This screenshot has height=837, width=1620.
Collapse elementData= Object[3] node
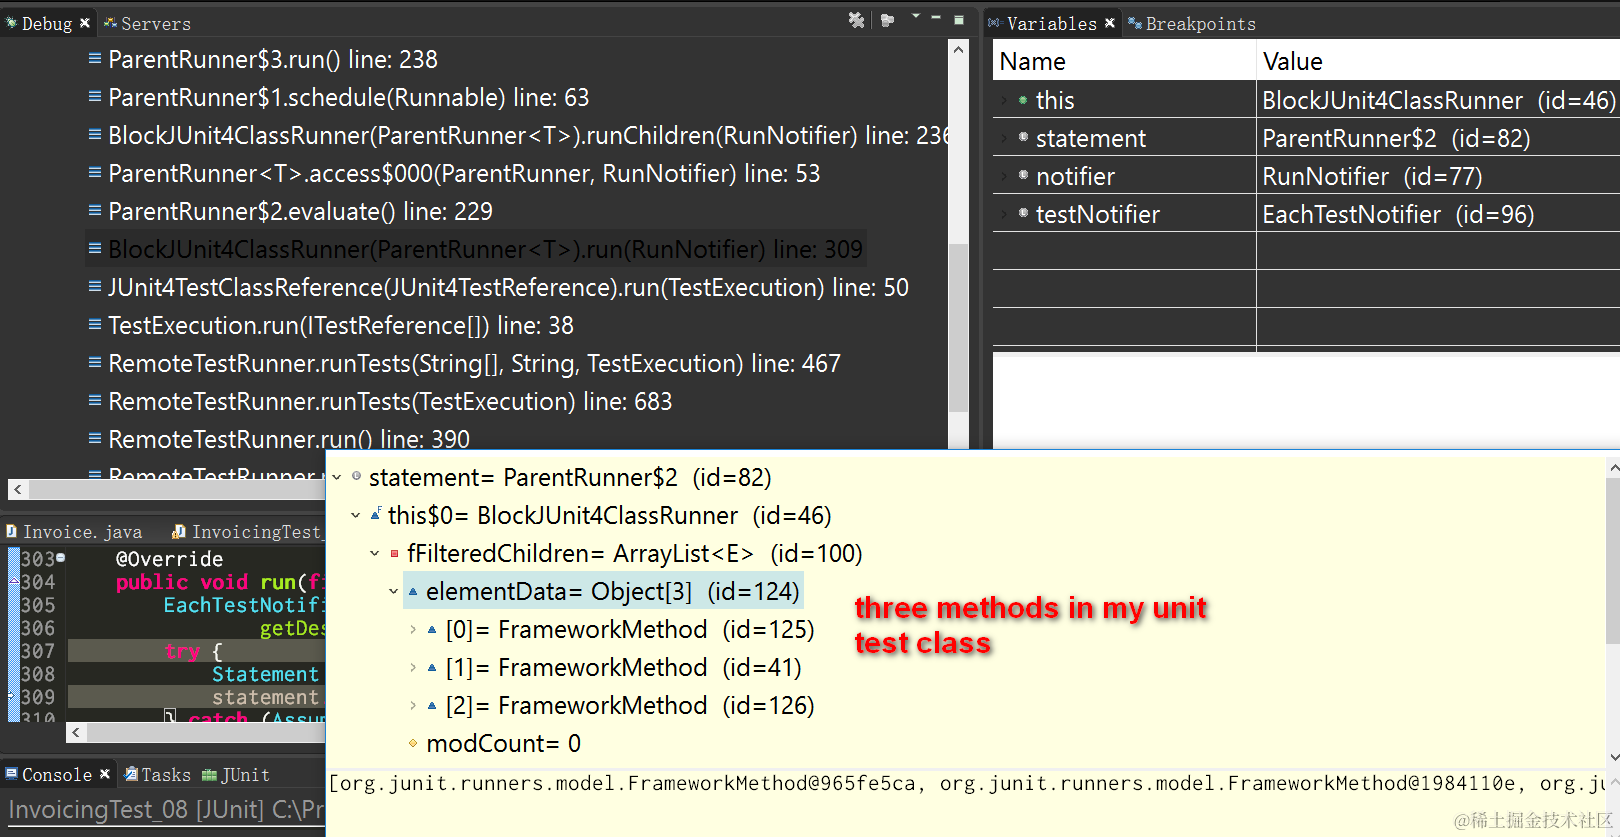click(x=394, y=592)
